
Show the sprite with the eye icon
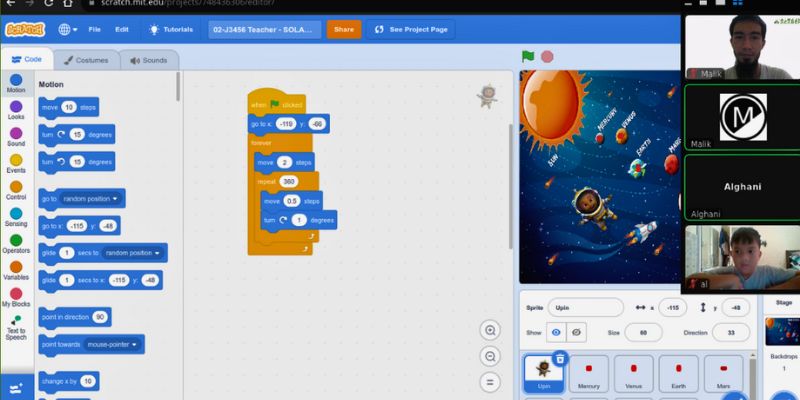(555, 333)
